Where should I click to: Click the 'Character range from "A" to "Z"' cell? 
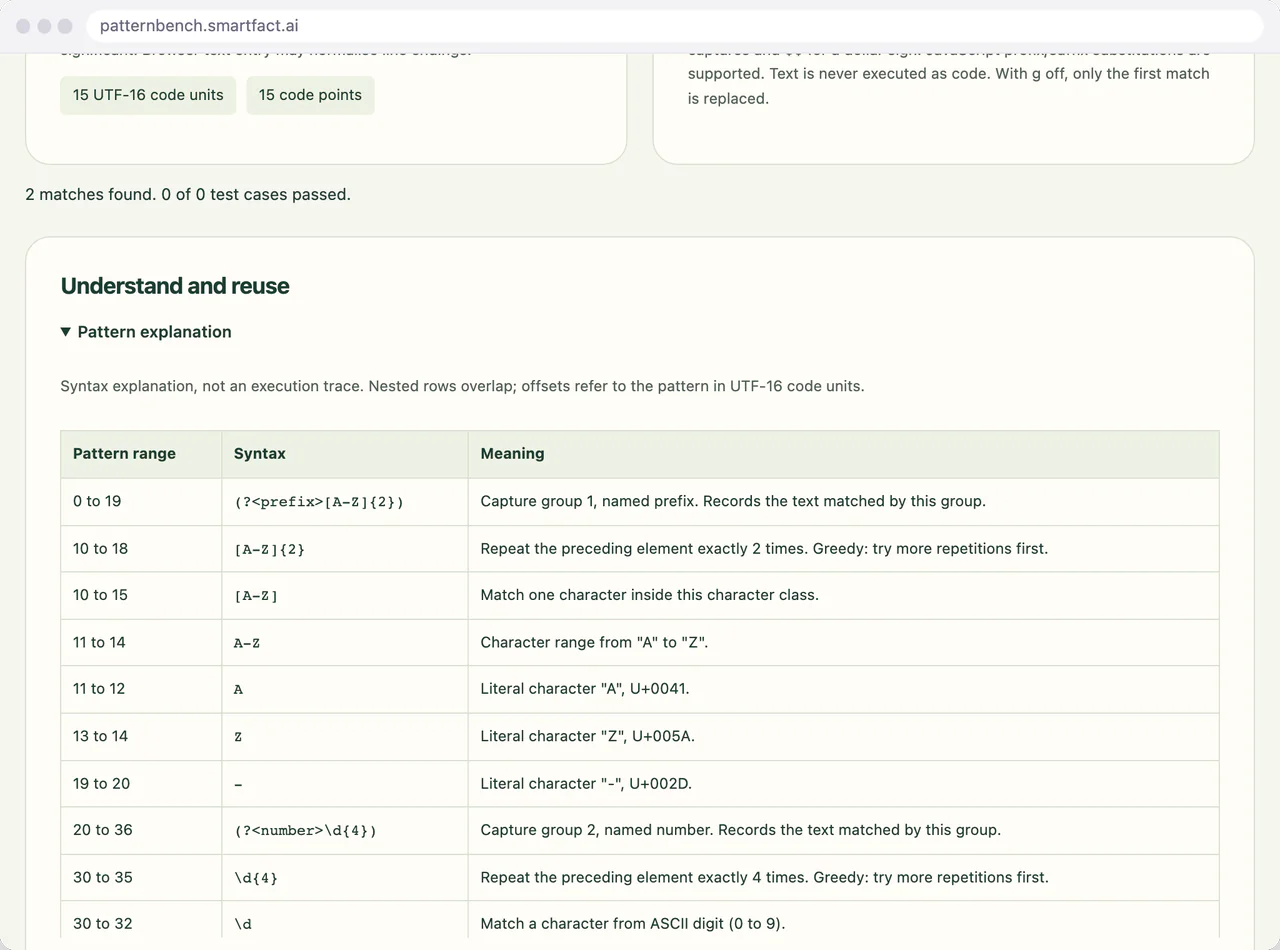(843, 642)
